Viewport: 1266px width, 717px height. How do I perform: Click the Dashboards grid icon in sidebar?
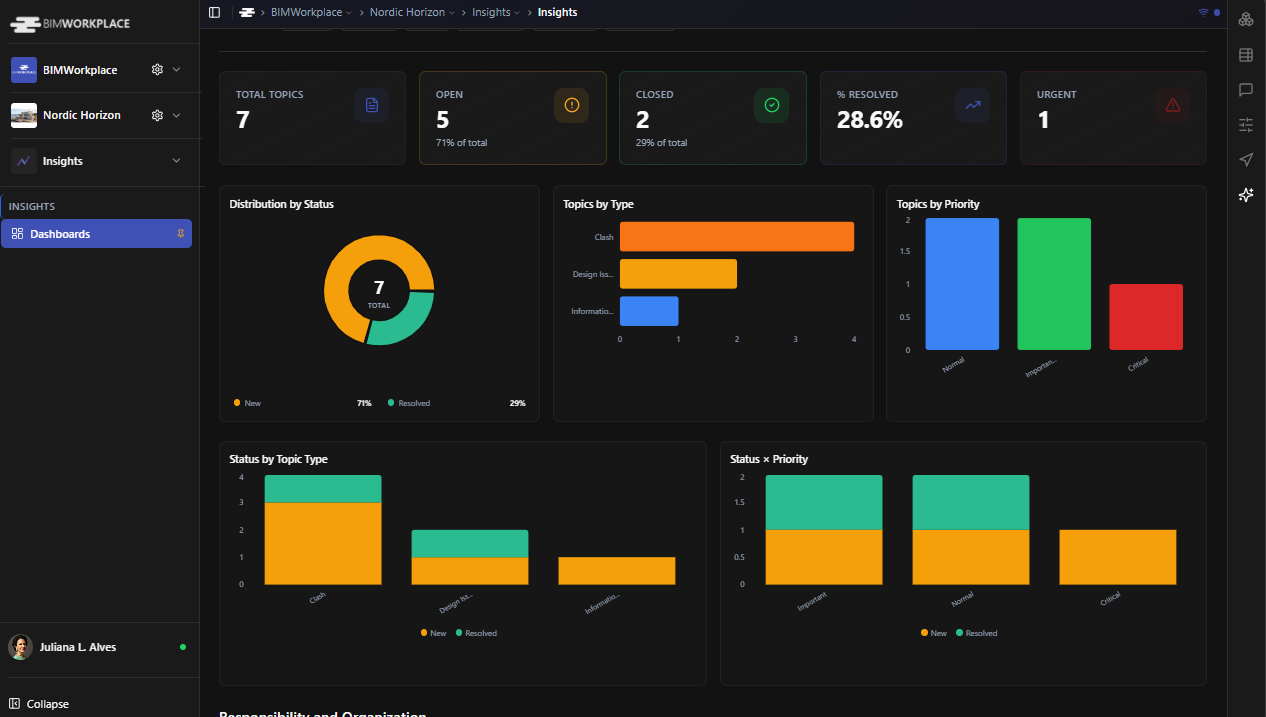pyautogui.click(x=17, y=234)
